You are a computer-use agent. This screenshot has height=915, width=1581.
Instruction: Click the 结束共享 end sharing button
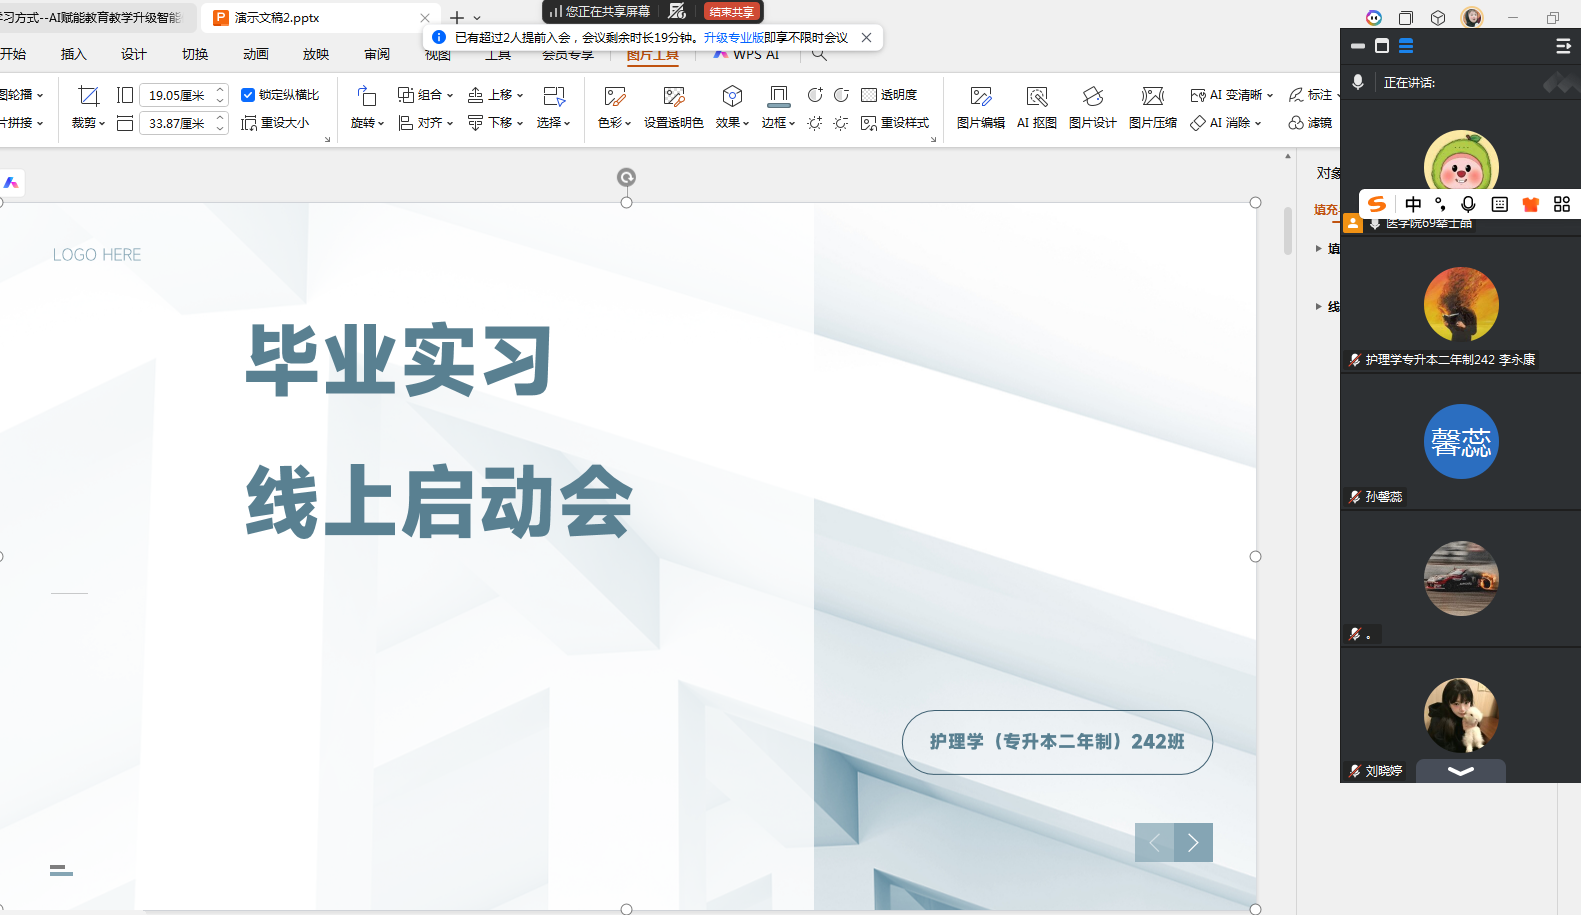coord(731,12)
